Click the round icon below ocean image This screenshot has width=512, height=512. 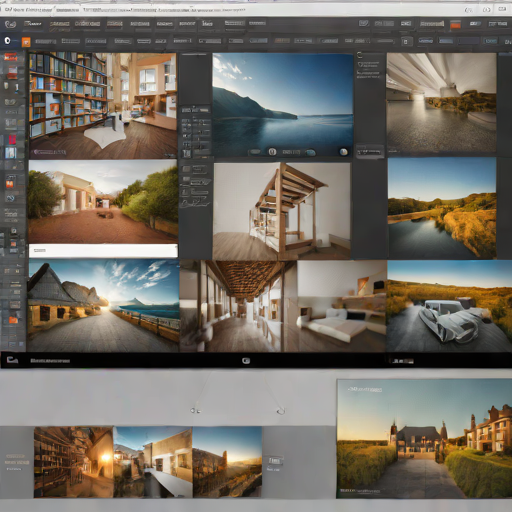[x=272, y=152]
